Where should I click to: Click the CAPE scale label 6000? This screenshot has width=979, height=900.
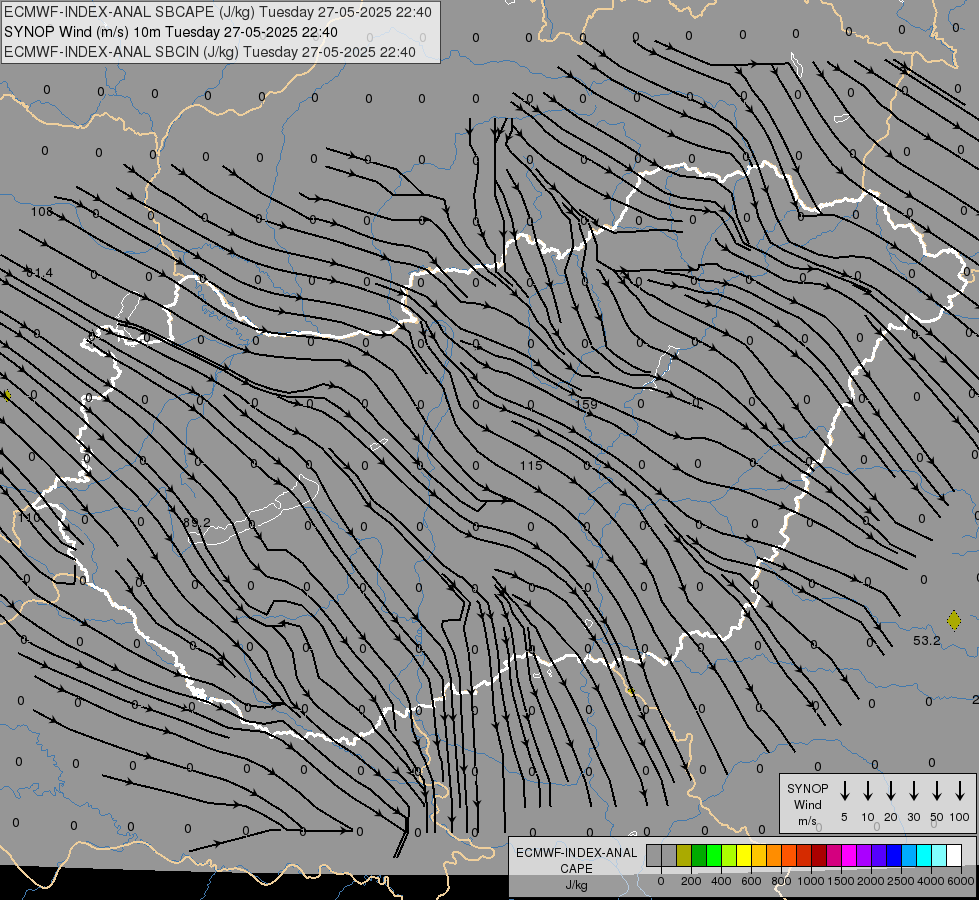pyautogui.click(x=961, y=881)
